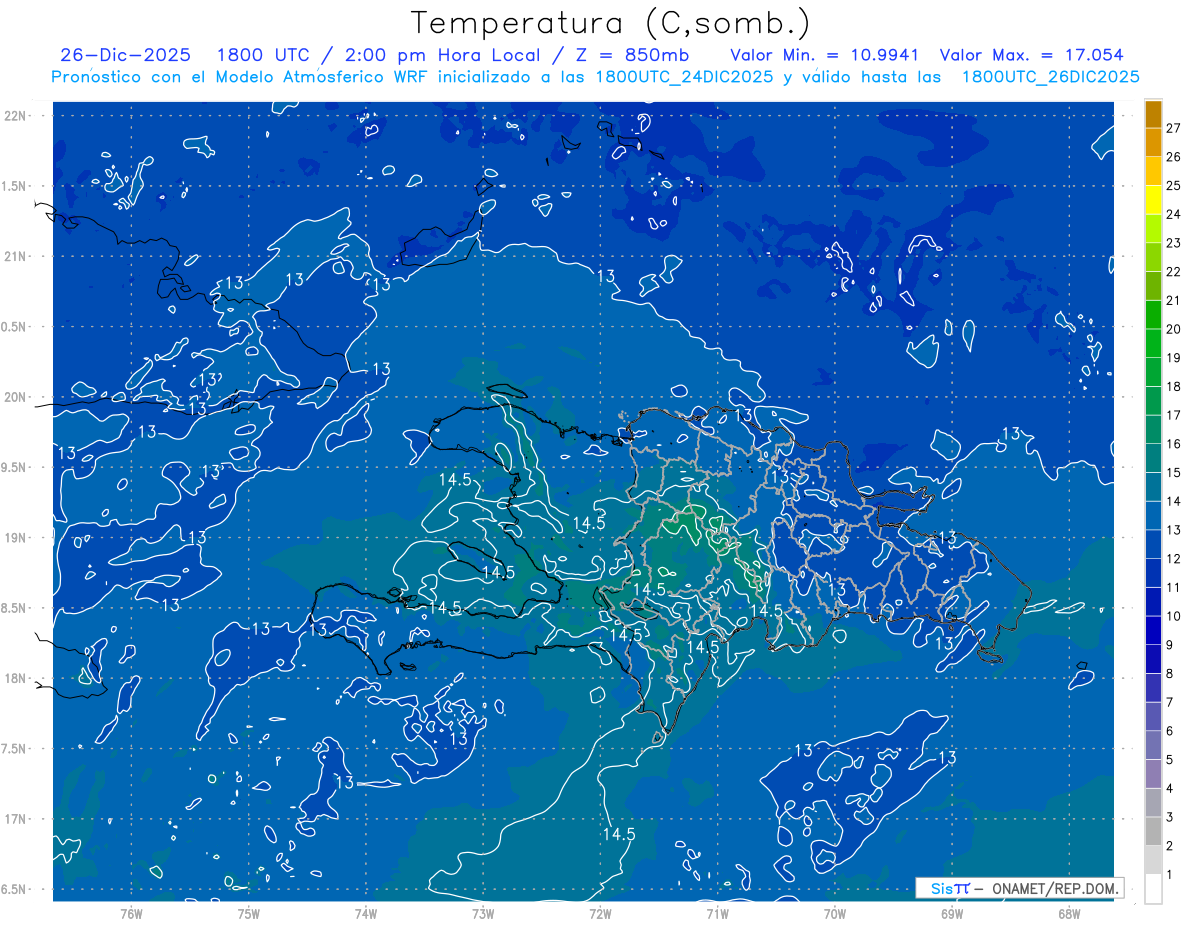Viewport: 1200px width, 927px height.
Task: Click the 'ONAMET/REP.DOM.' credit label
Action: point(1054,888)
